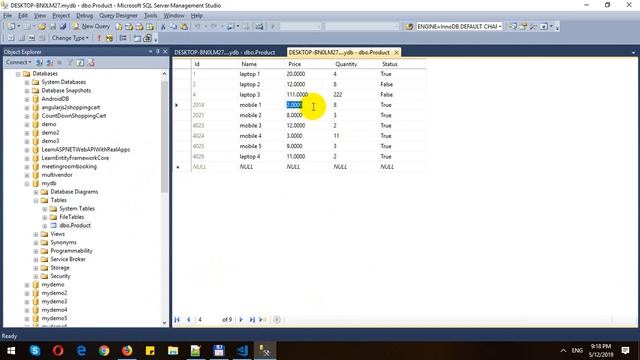Collapse the mydb database node

coord(27,184)
